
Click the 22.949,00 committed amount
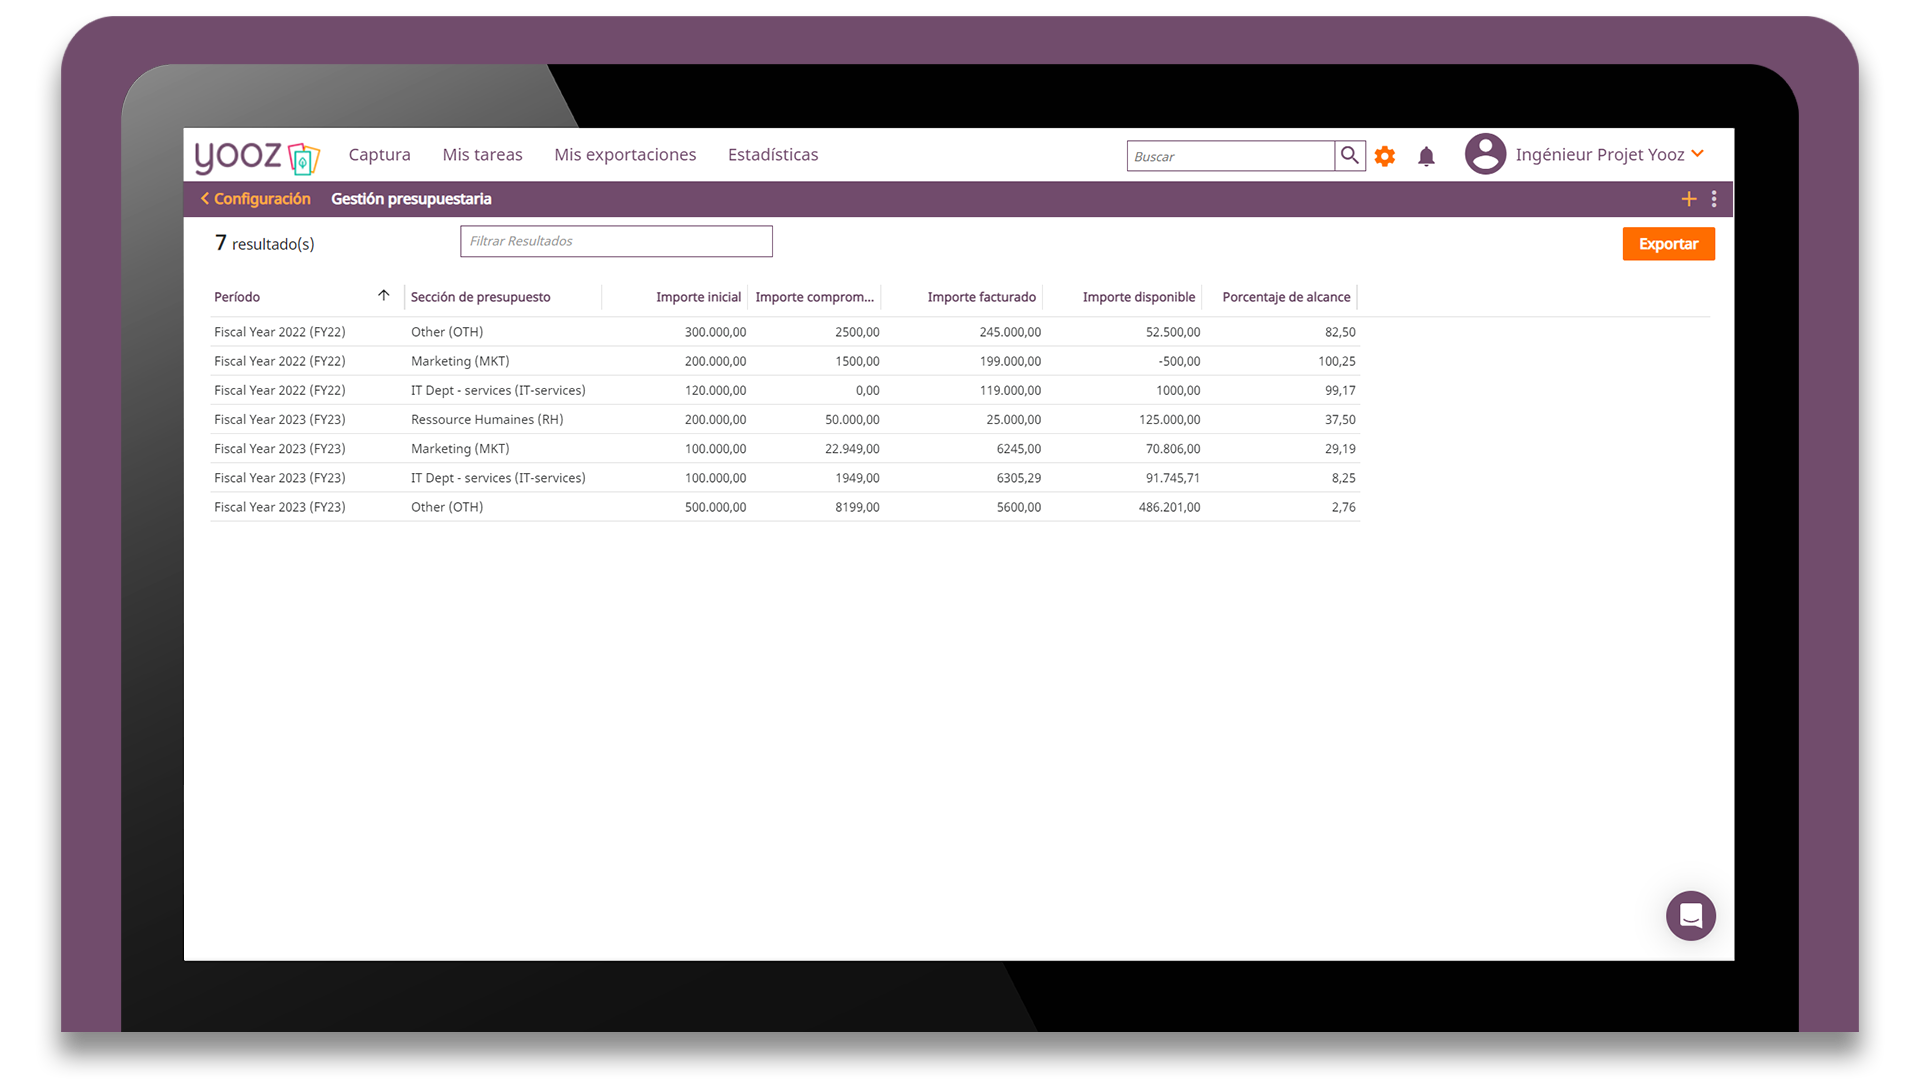coord(852,449)
